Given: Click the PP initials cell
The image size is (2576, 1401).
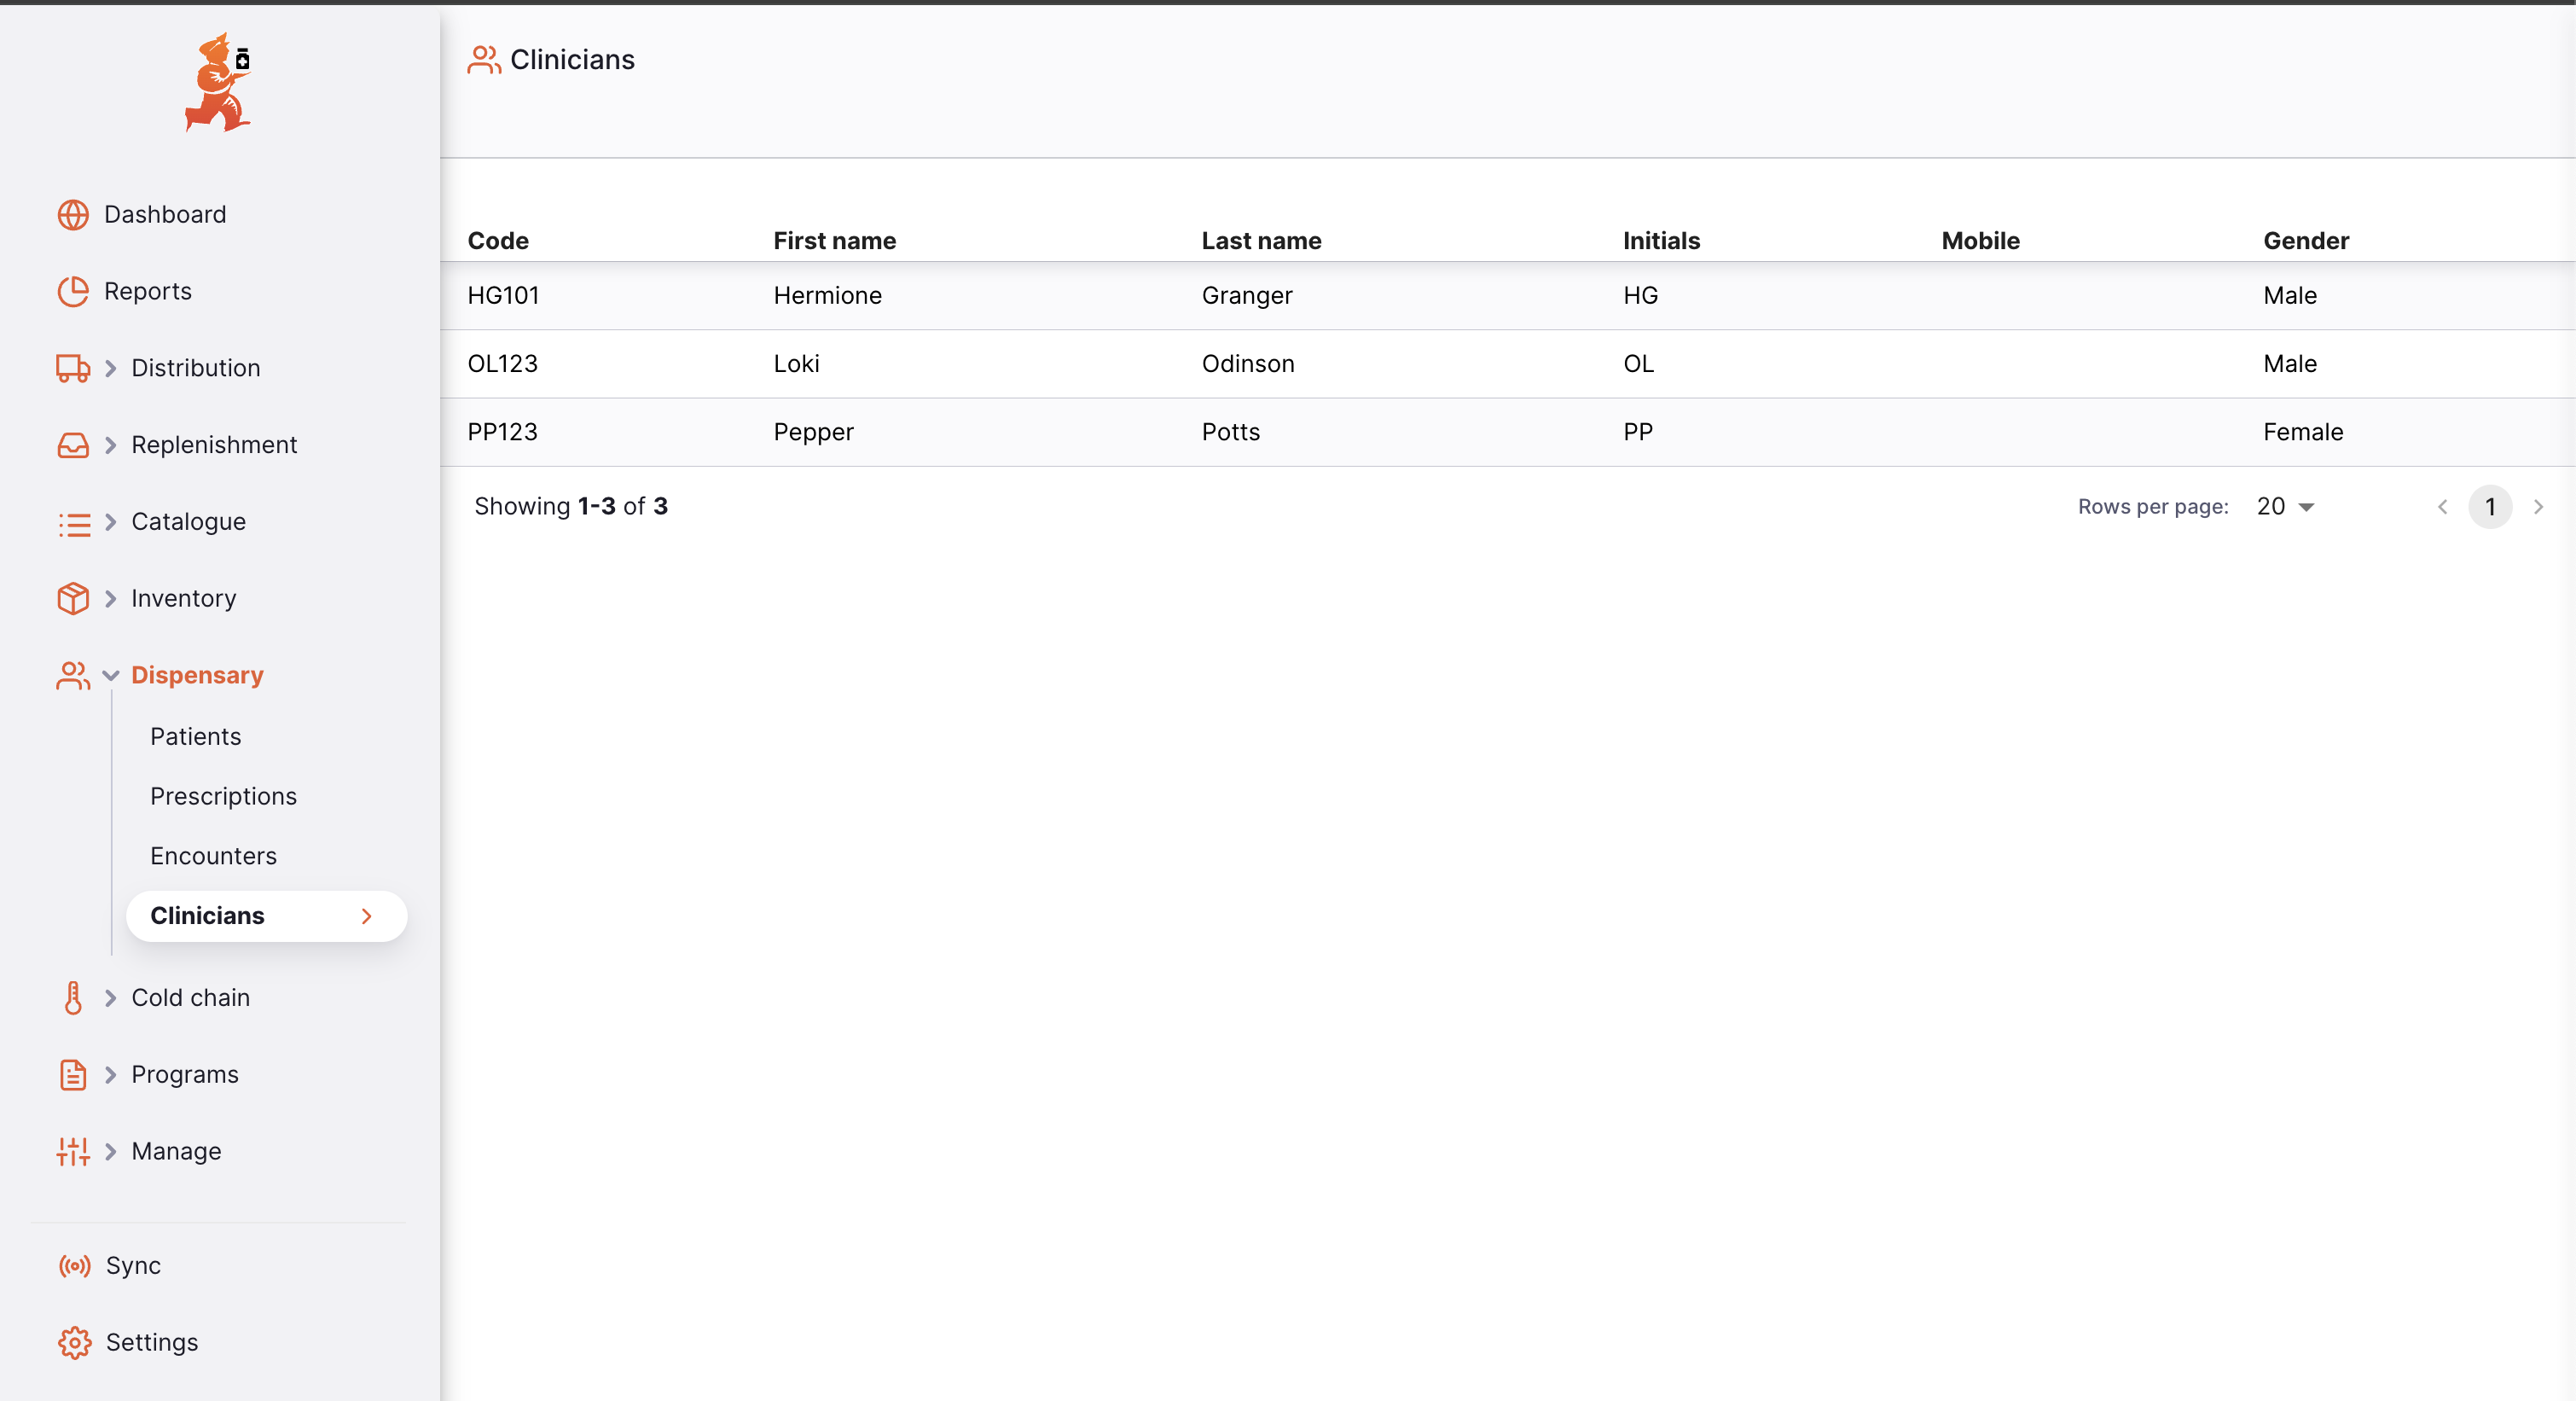Looking at the screenshot, I should coord(1638,433).
